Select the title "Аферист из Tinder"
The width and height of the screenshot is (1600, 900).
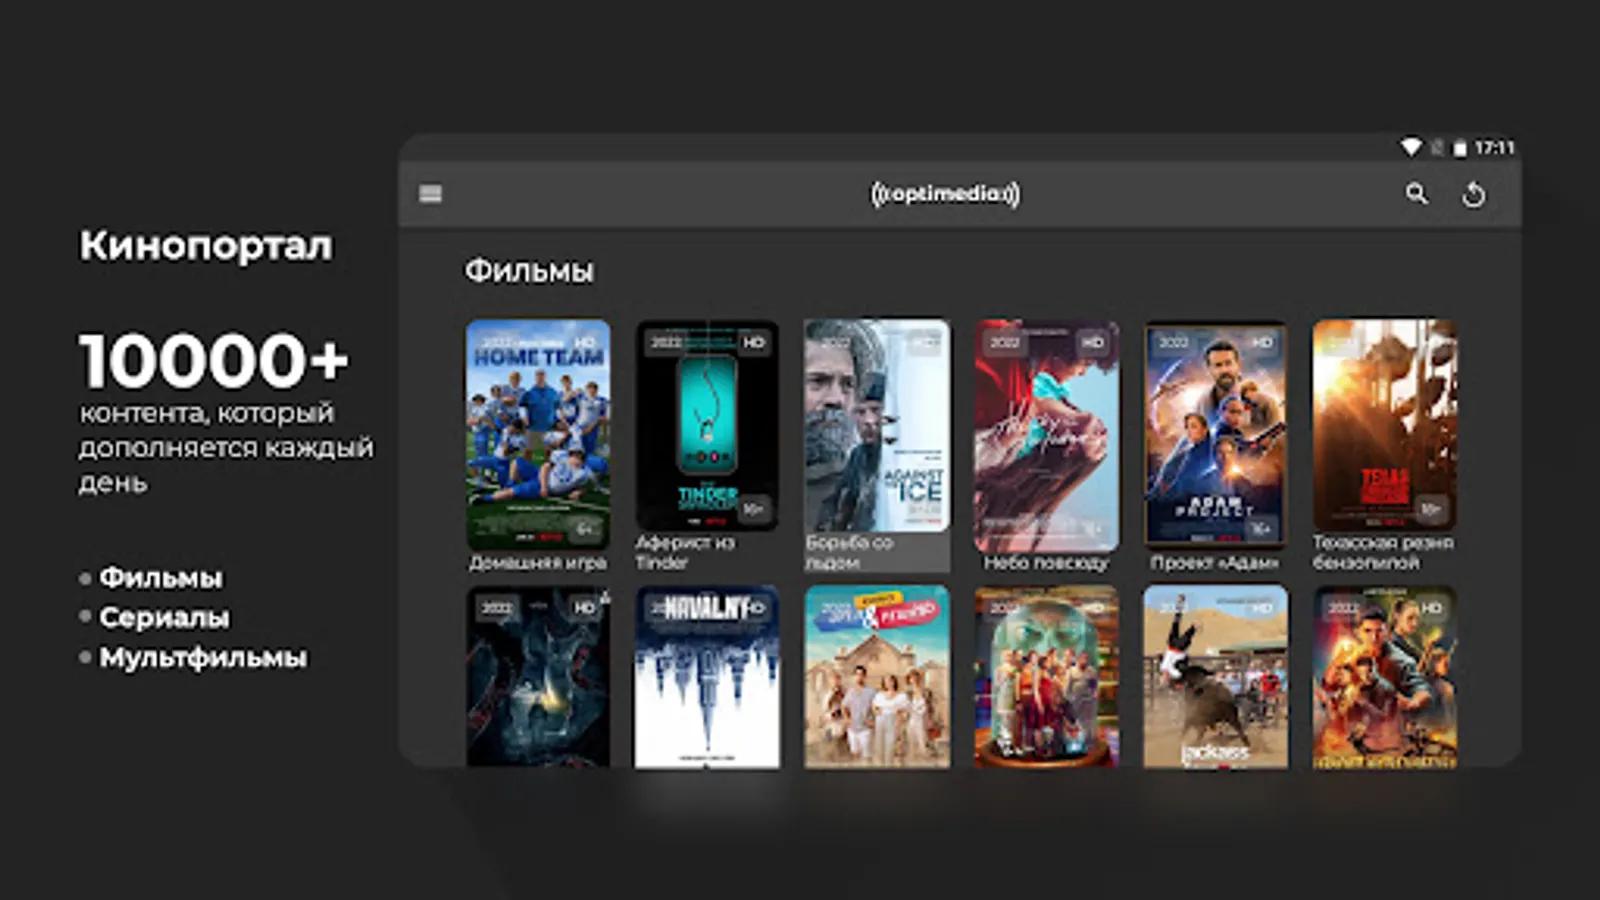pos(685,552)
